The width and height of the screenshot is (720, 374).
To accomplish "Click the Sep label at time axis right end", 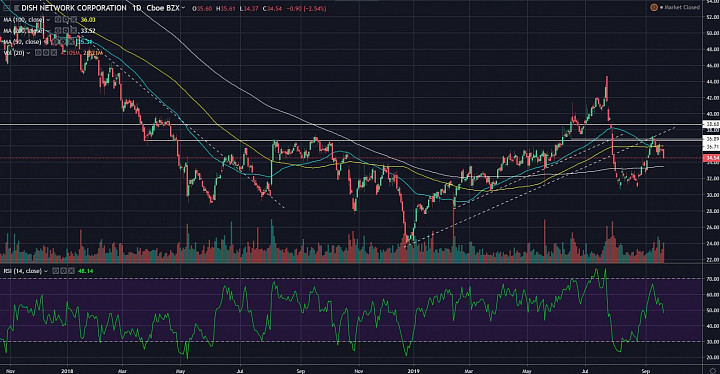I will tap(646, 371).
